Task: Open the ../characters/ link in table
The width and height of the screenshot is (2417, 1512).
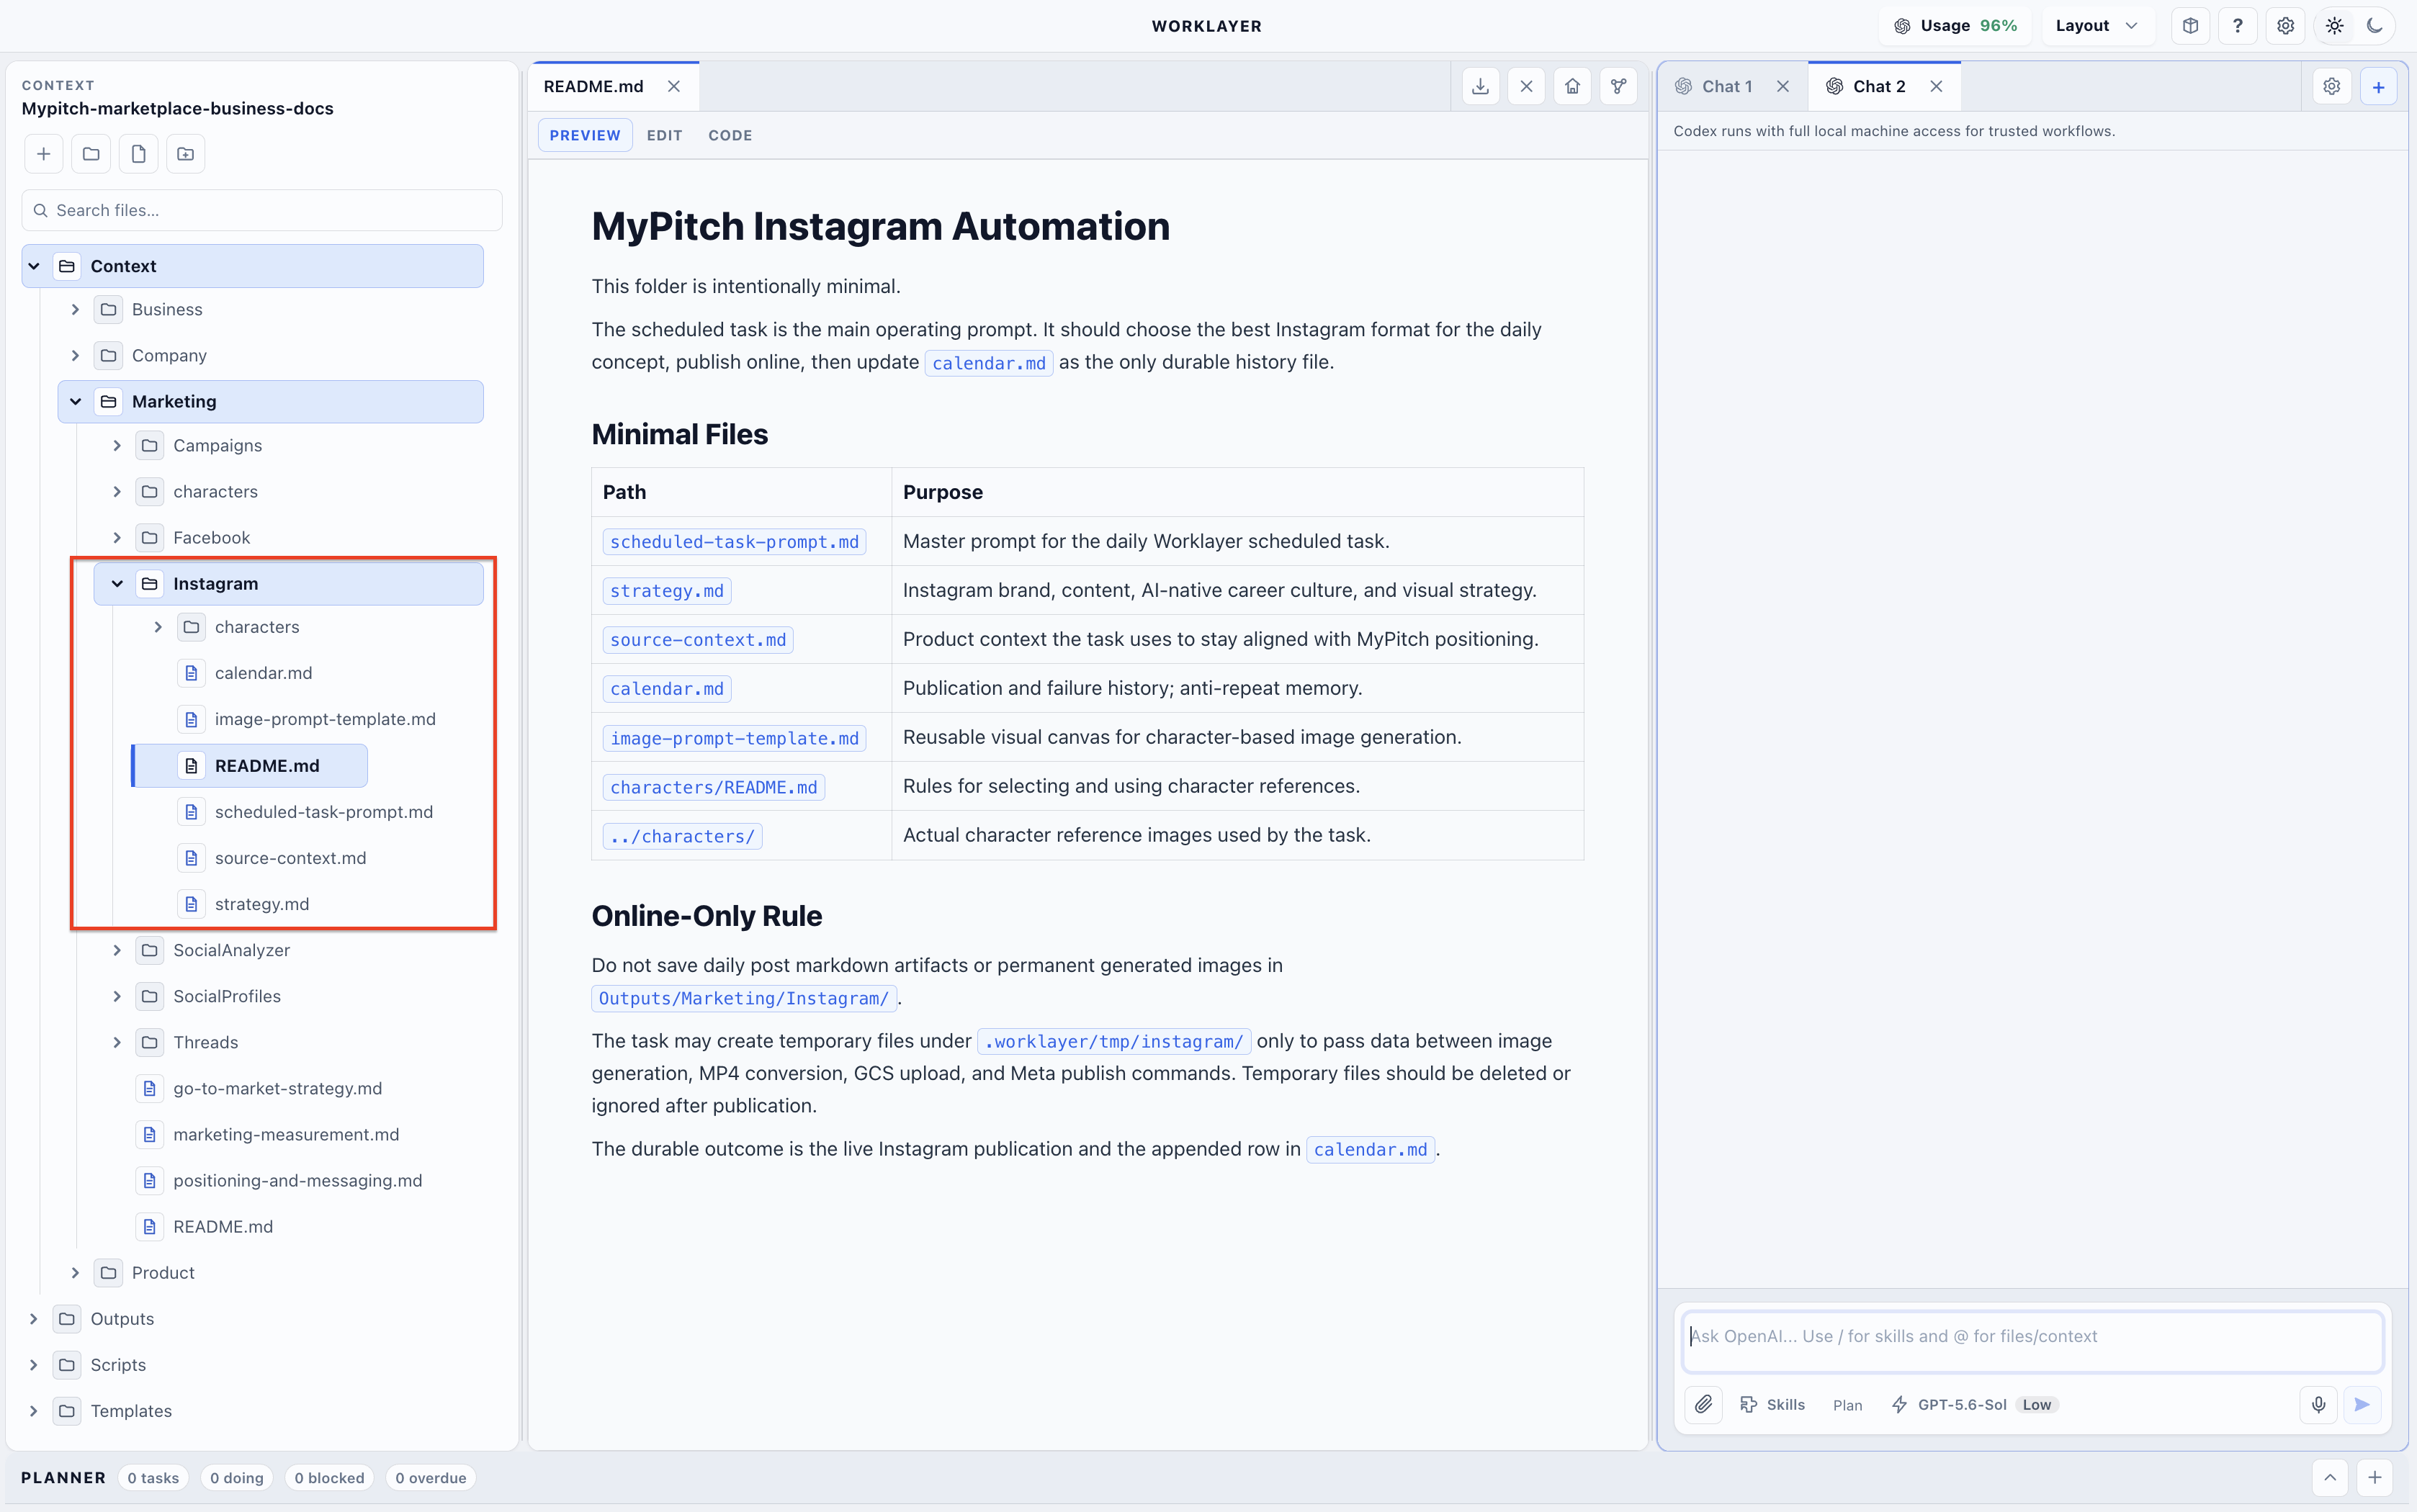Action: pyautogui.click(x=683, y=836)
